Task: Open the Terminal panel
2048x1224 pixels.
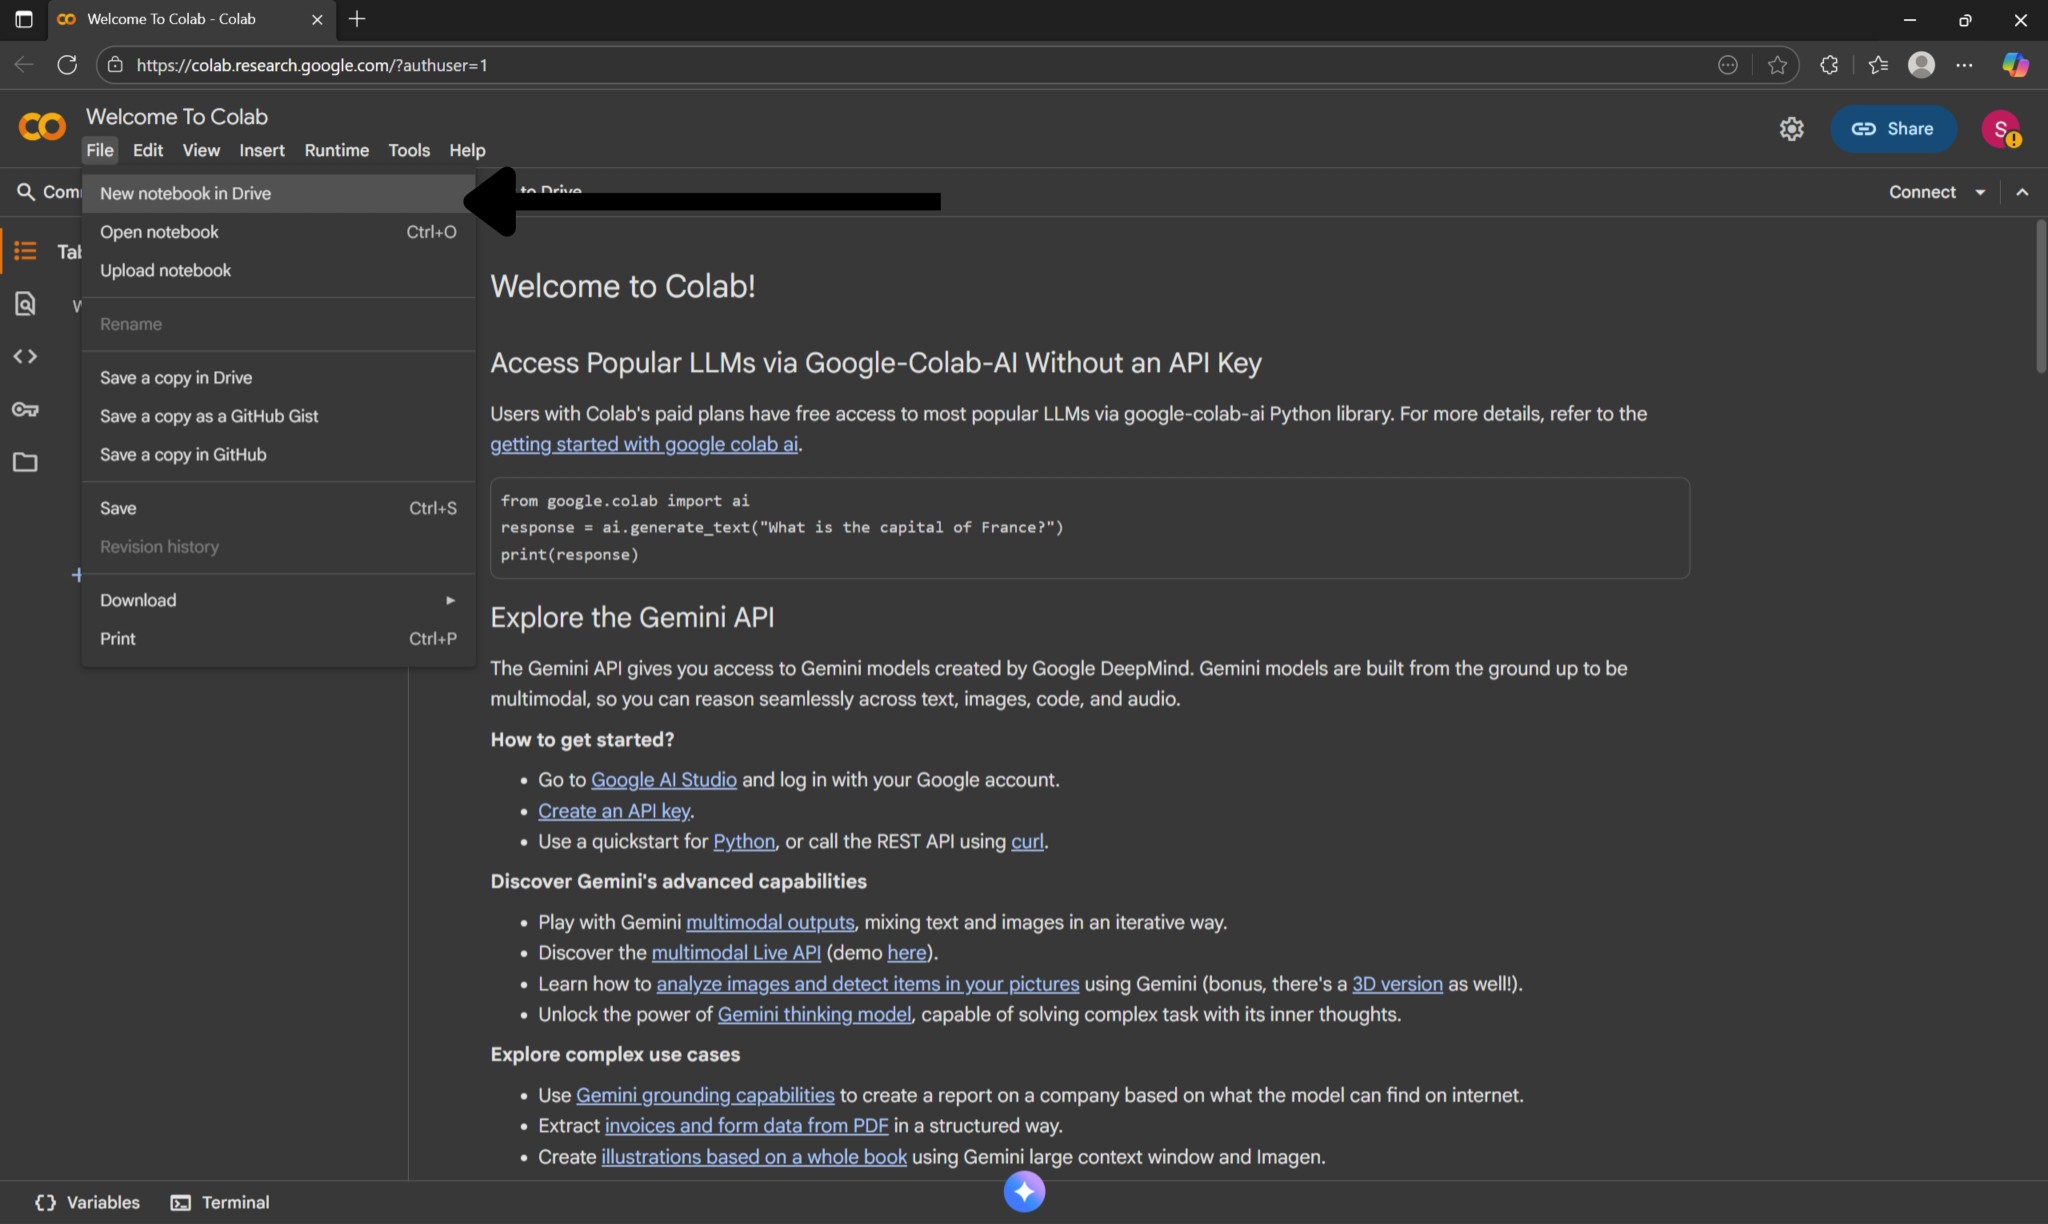Action: (x=220, y=1202)
